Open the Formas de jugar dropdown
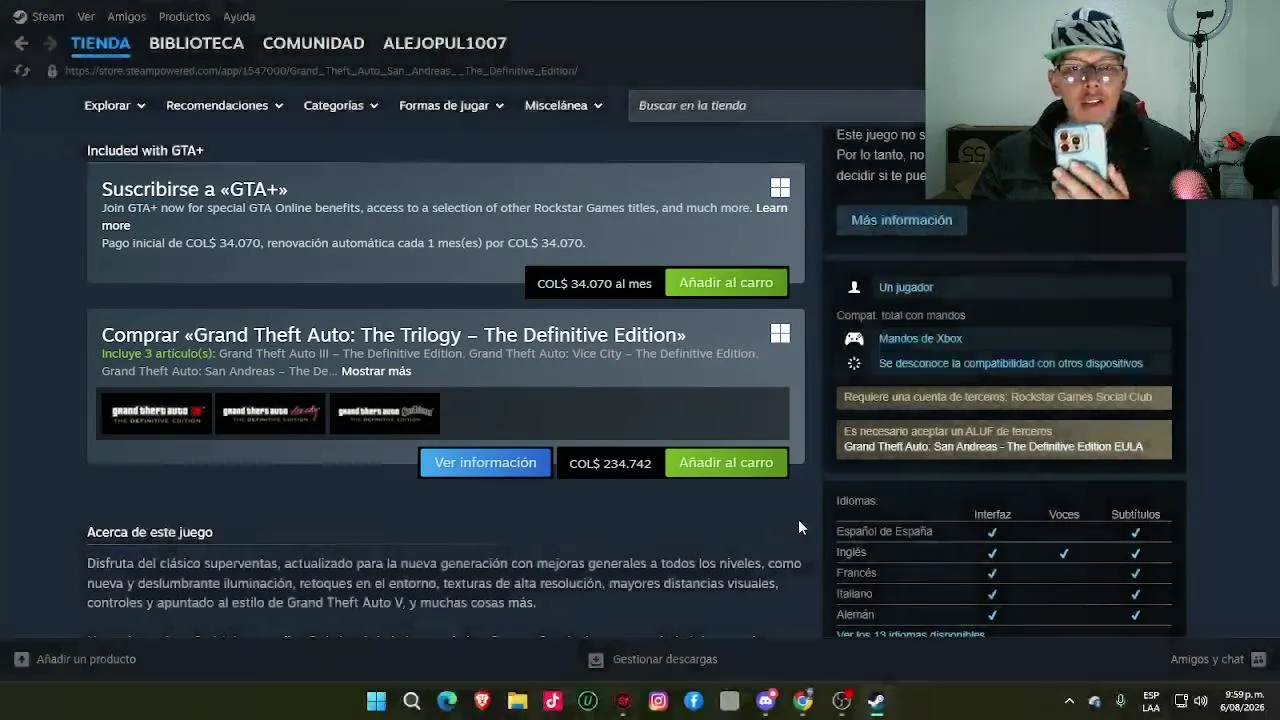 451,105
